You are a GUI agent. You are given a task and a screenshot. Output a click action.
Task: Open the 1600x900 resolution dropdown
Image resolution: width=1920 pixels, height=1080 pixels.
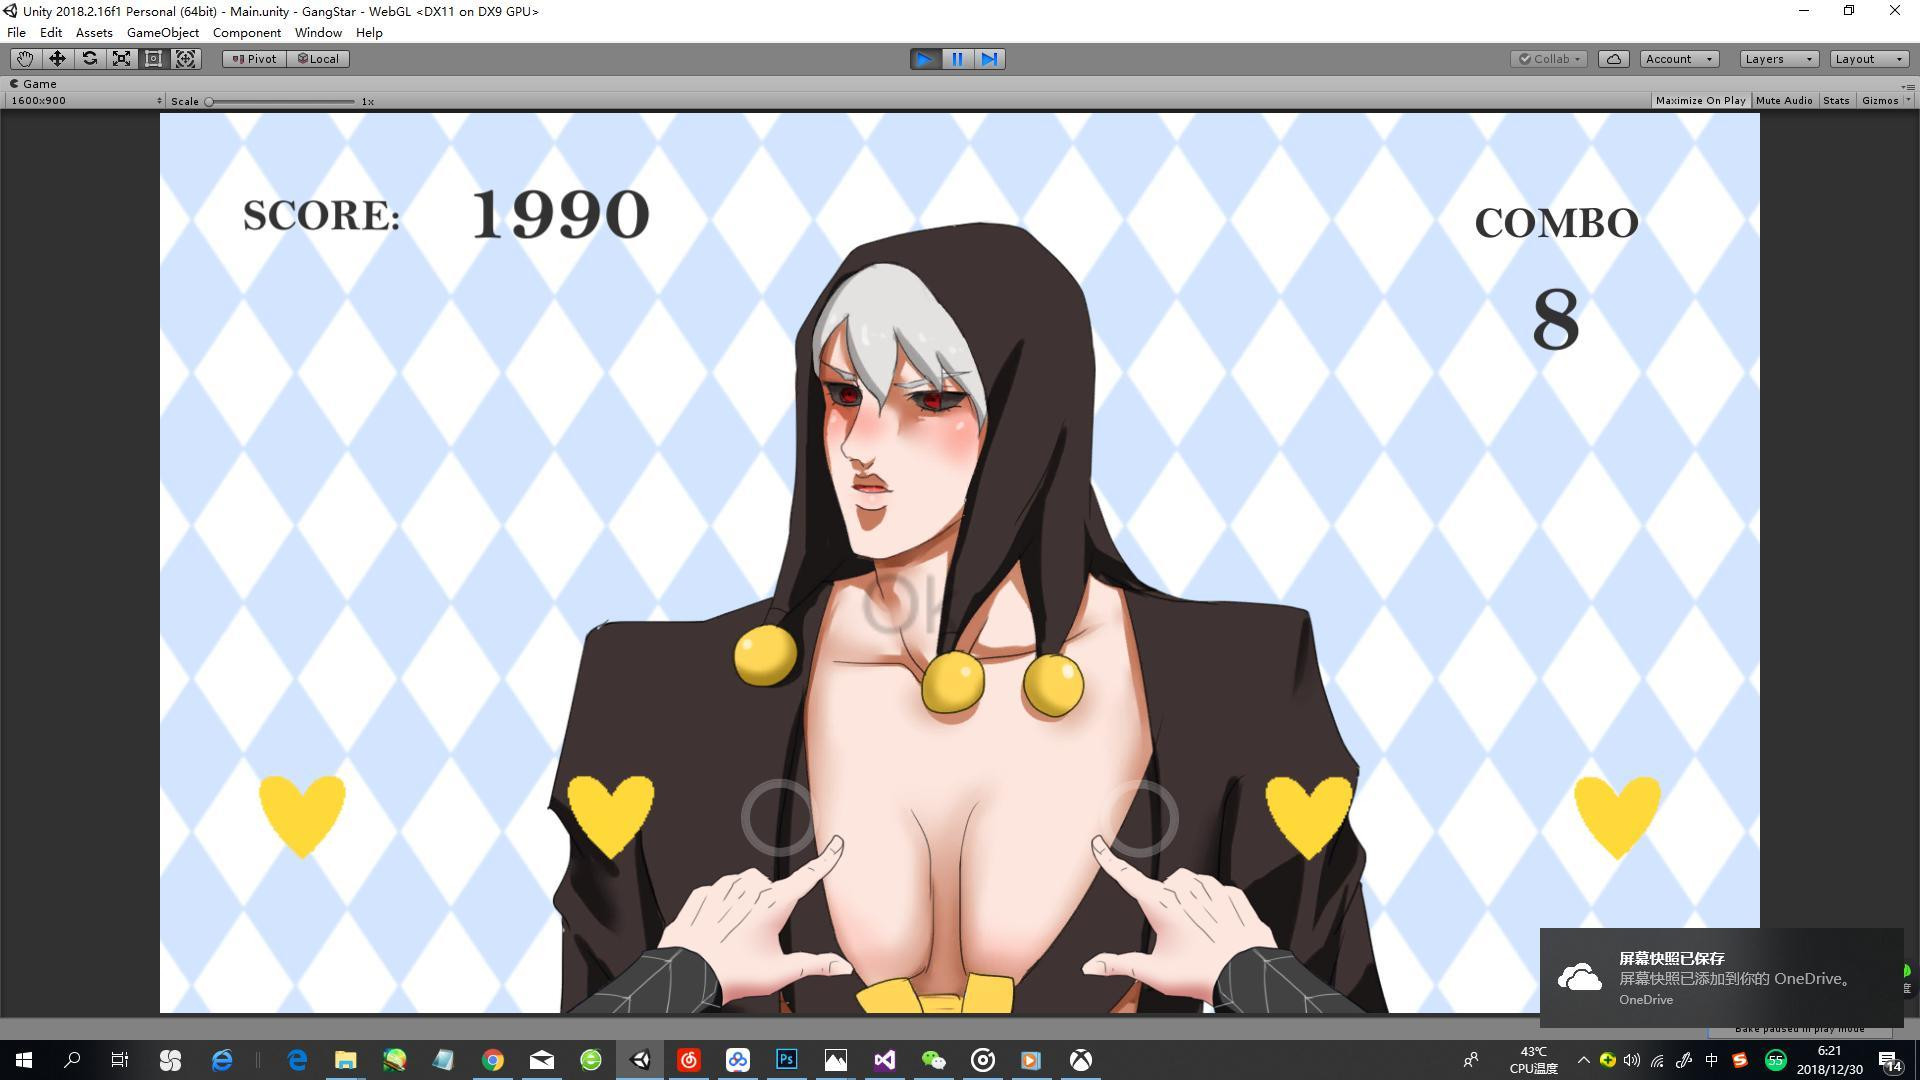click(x=85, y=101)
